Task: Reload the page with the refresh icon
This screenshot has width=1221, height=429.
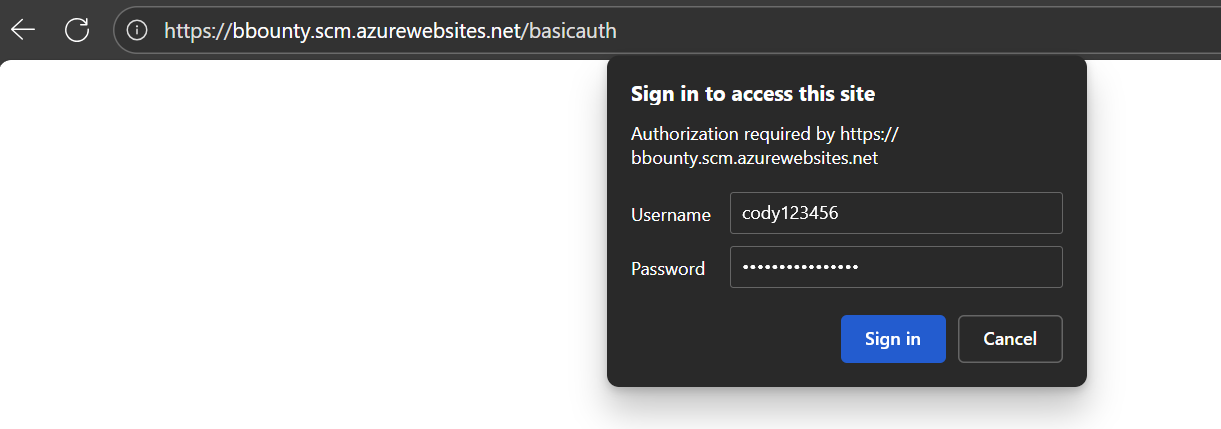Action: (77, 30)
